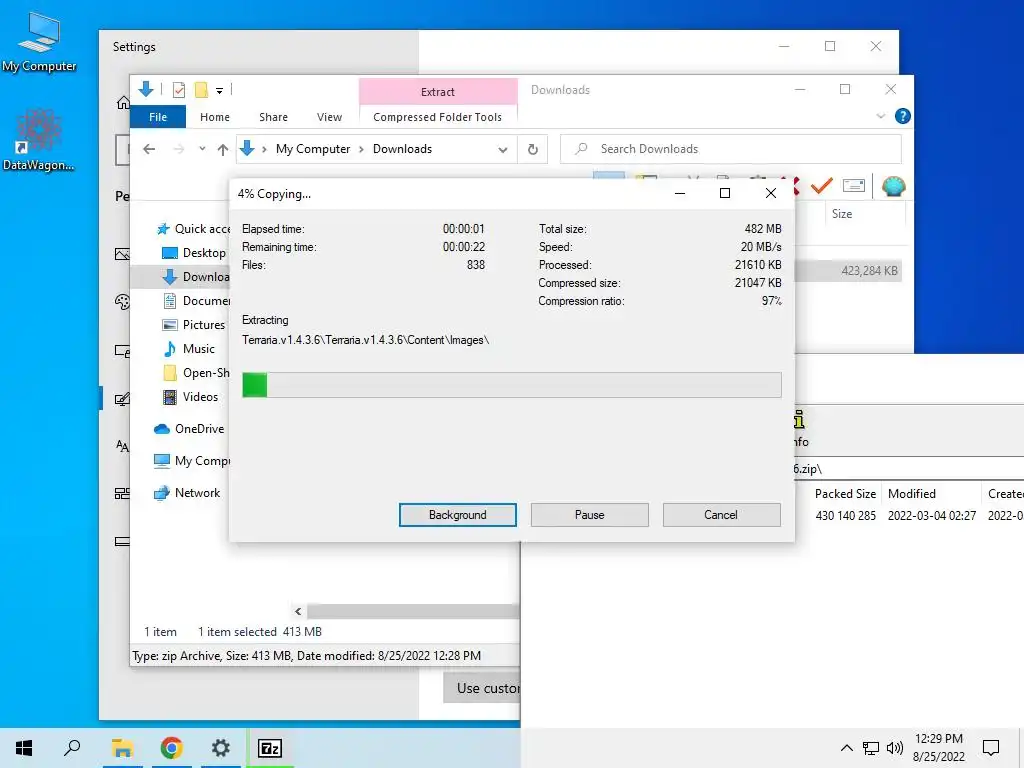Select the Compressed Folder Tools tab
The height and width of the screenshot is (768, 1024).
(438, 117)
